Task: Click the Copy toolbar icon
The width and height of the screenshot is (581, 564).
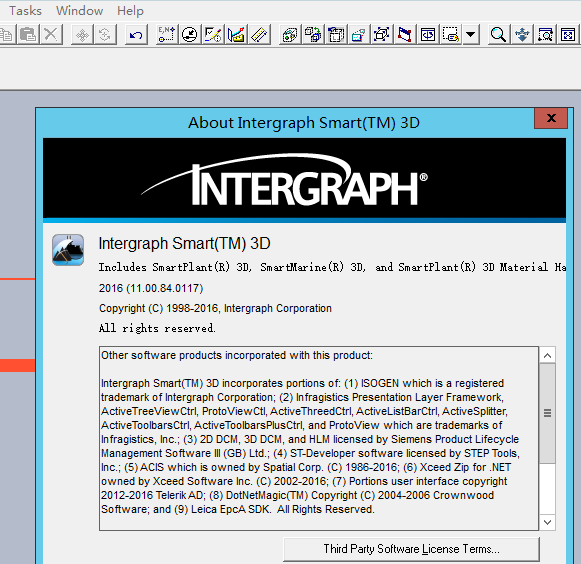Action: click(x=7, y=35)
